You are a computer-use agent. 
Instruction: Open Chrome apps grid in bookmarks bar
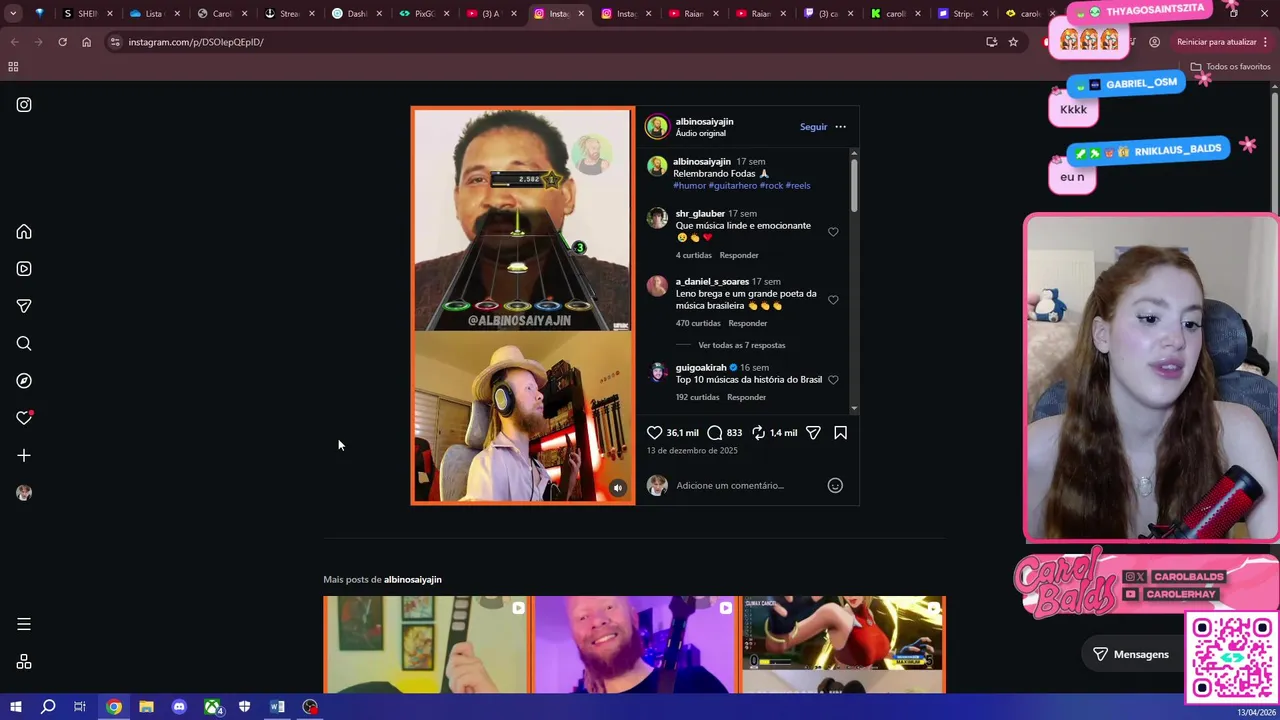[x=13, y=67]
